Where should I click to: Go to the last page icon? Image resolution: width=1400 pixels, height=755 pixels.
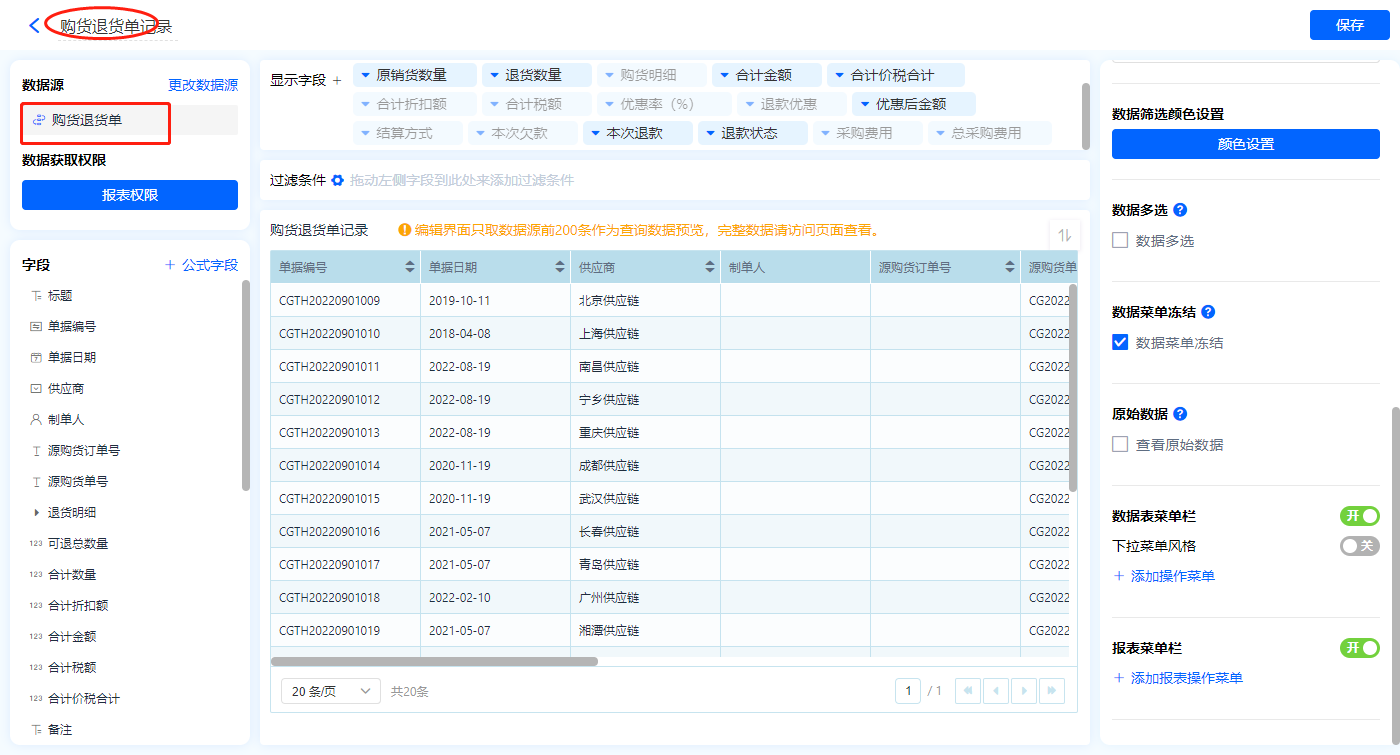pos(1051,691)
